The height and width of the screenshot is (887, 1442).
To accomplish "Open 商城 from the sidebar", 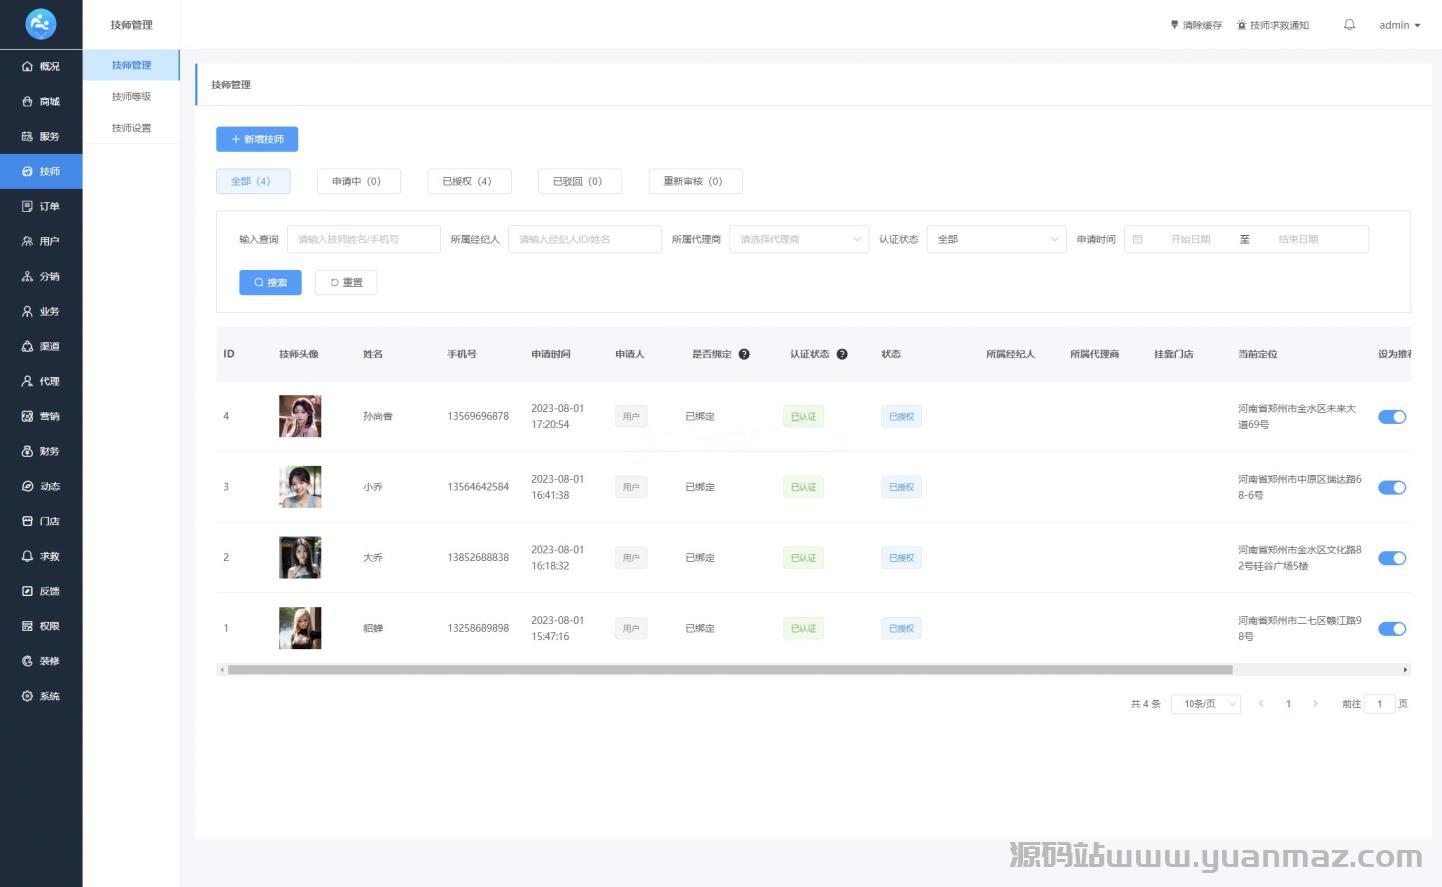I will click(41, 101).
